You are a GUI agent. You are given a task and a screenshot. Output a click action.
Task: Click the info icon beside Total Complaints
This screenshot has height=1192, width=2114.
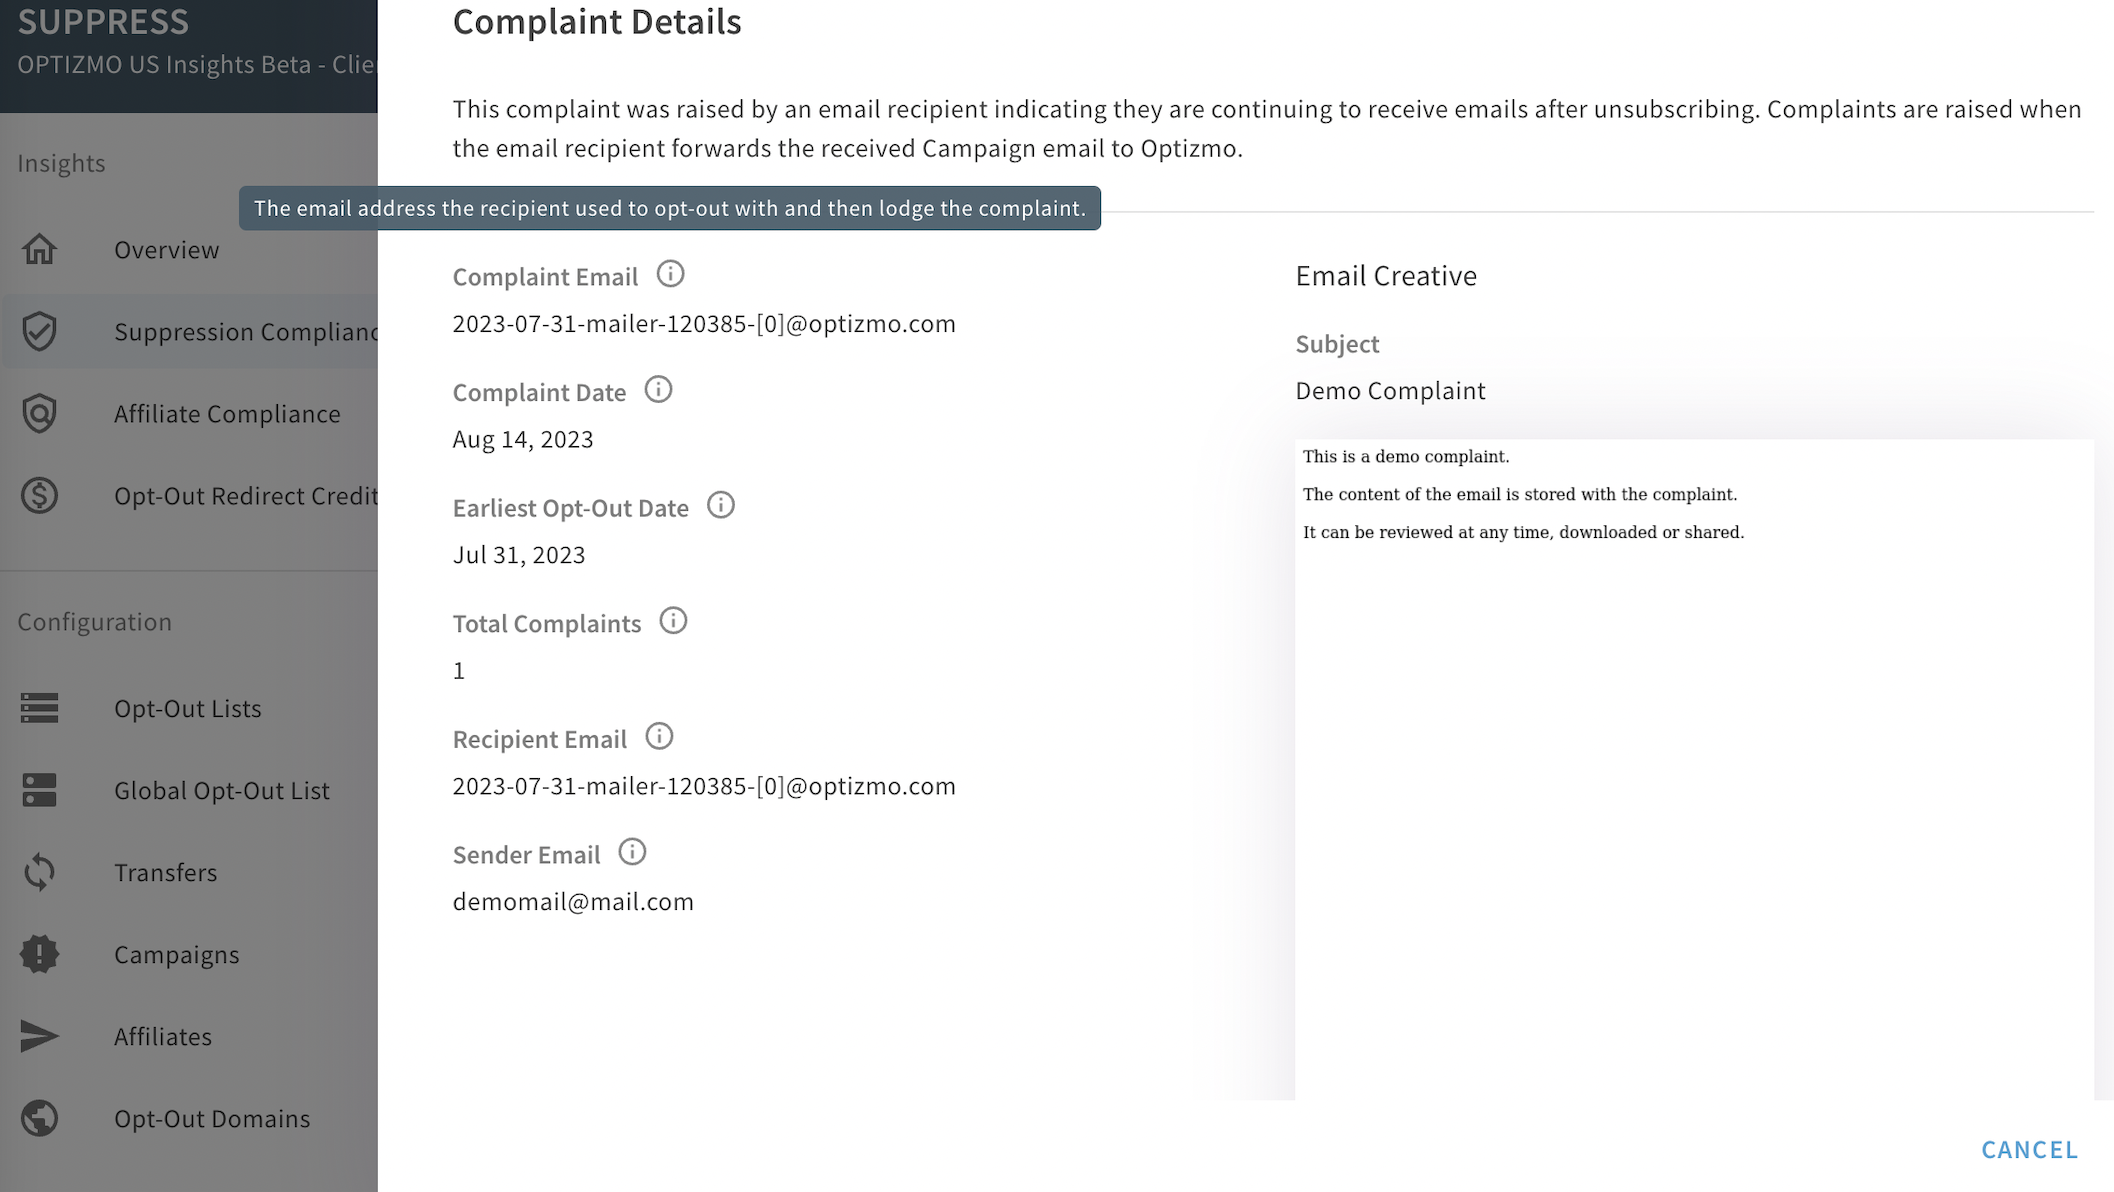673,621
